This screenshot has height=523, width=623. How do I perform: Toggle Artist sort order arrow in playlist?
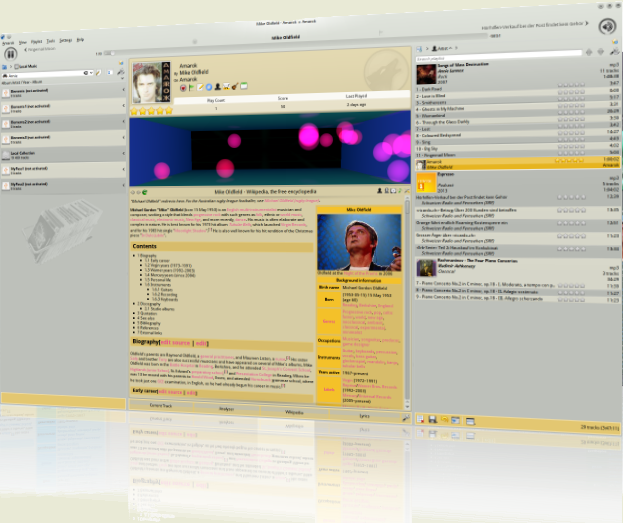click(451, 48)
